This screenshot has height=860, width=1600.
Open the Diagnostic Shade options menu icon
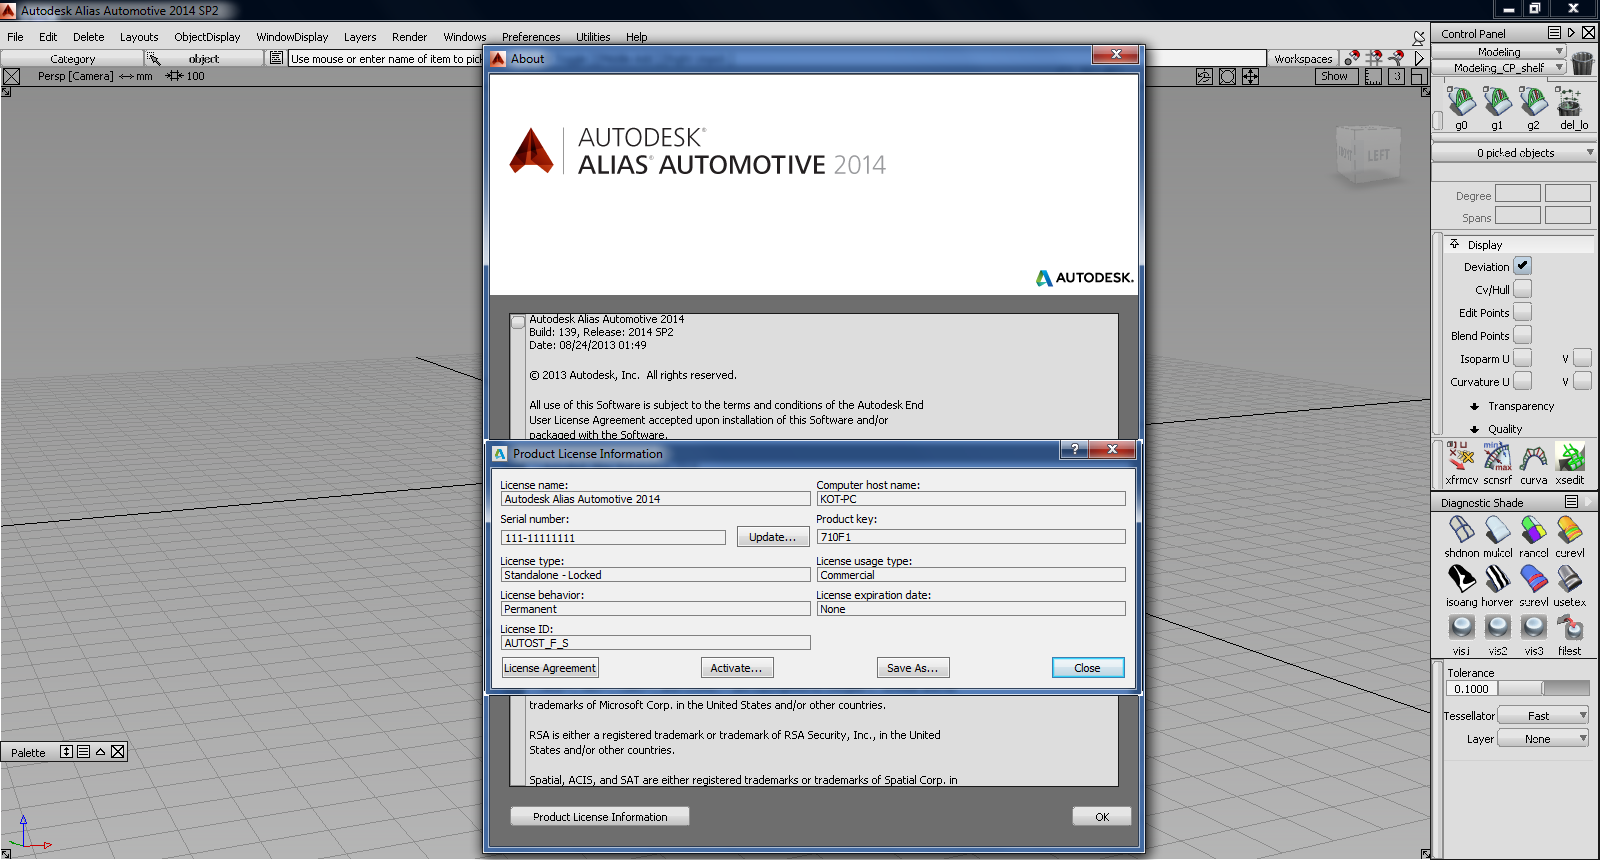1571,502
